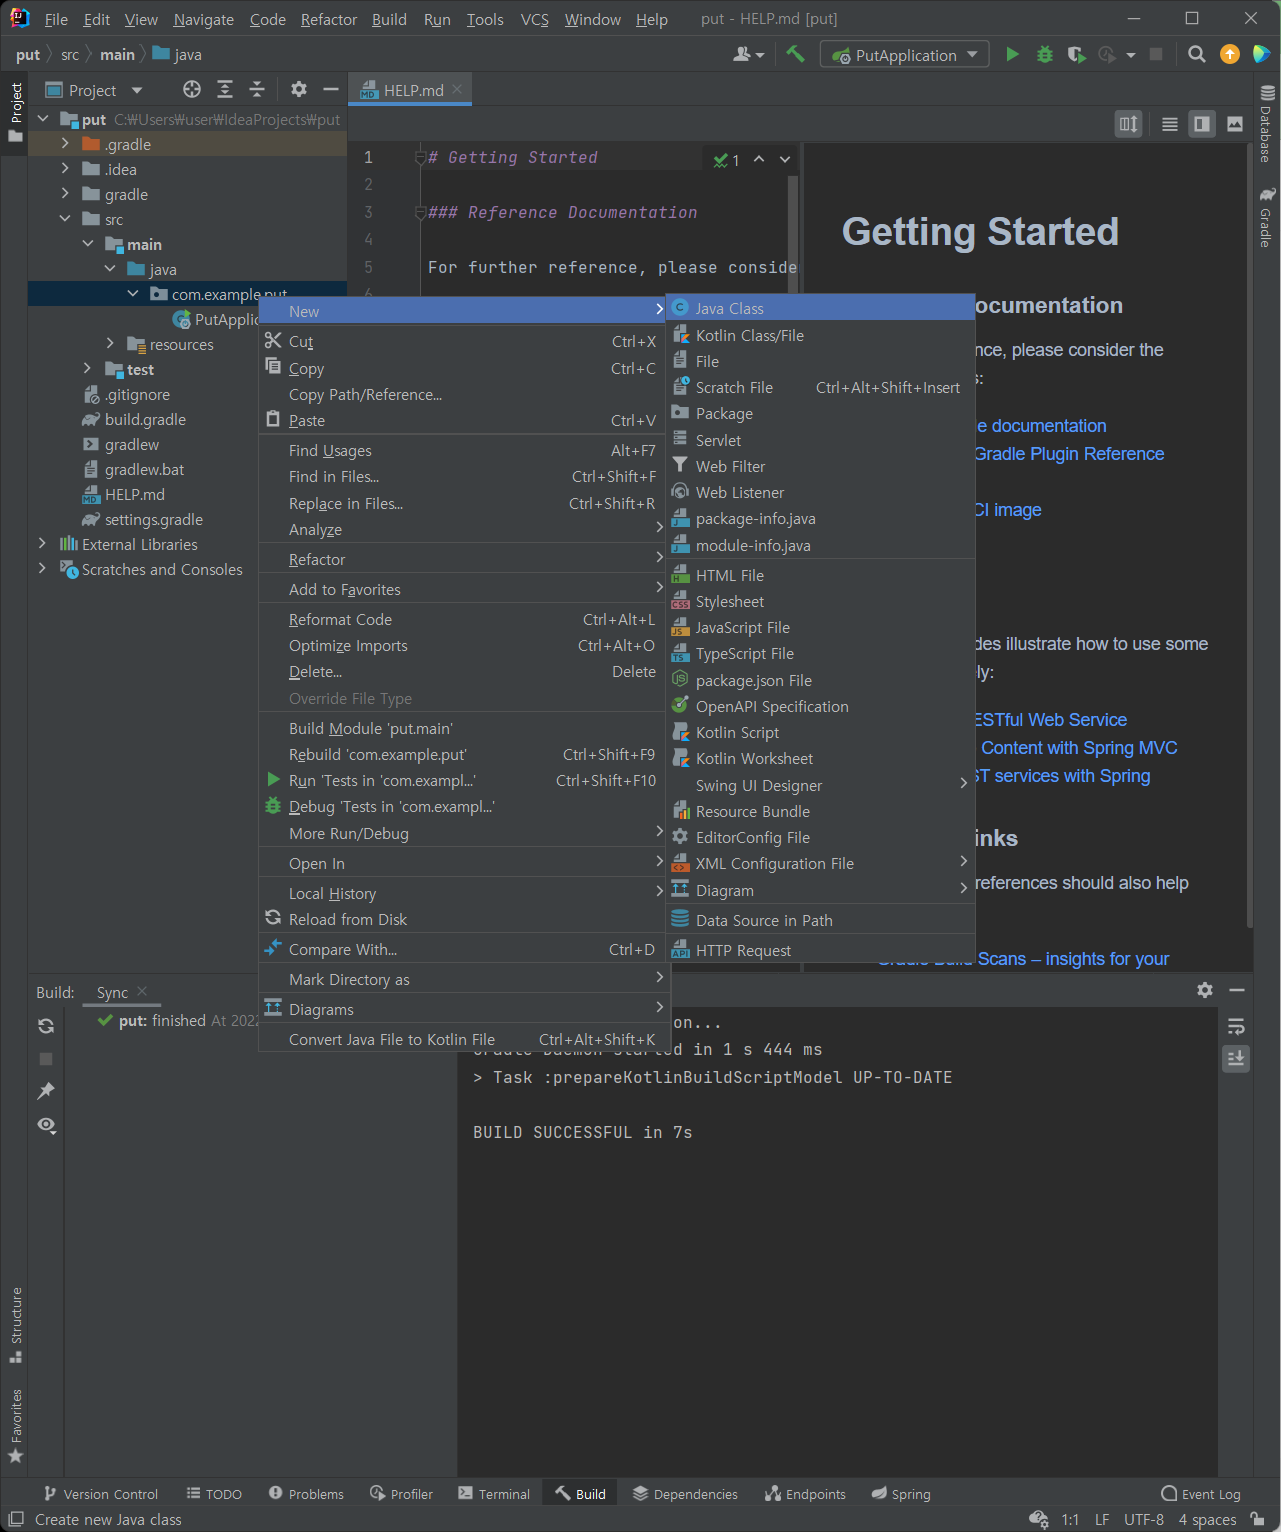Open the Favorites tool window tab
1281x1532 pixels.
pyautogui.click(x=15, y=1426)
